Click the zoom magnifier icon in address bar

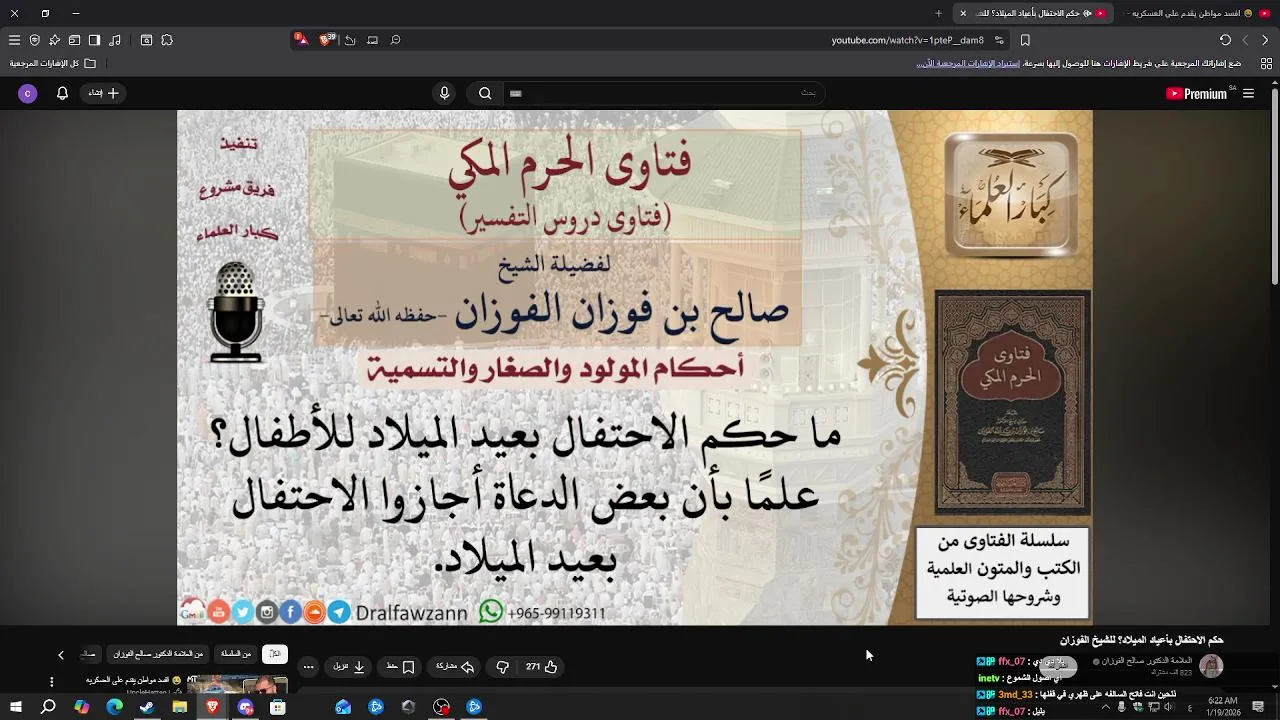(x=395, y=40)
